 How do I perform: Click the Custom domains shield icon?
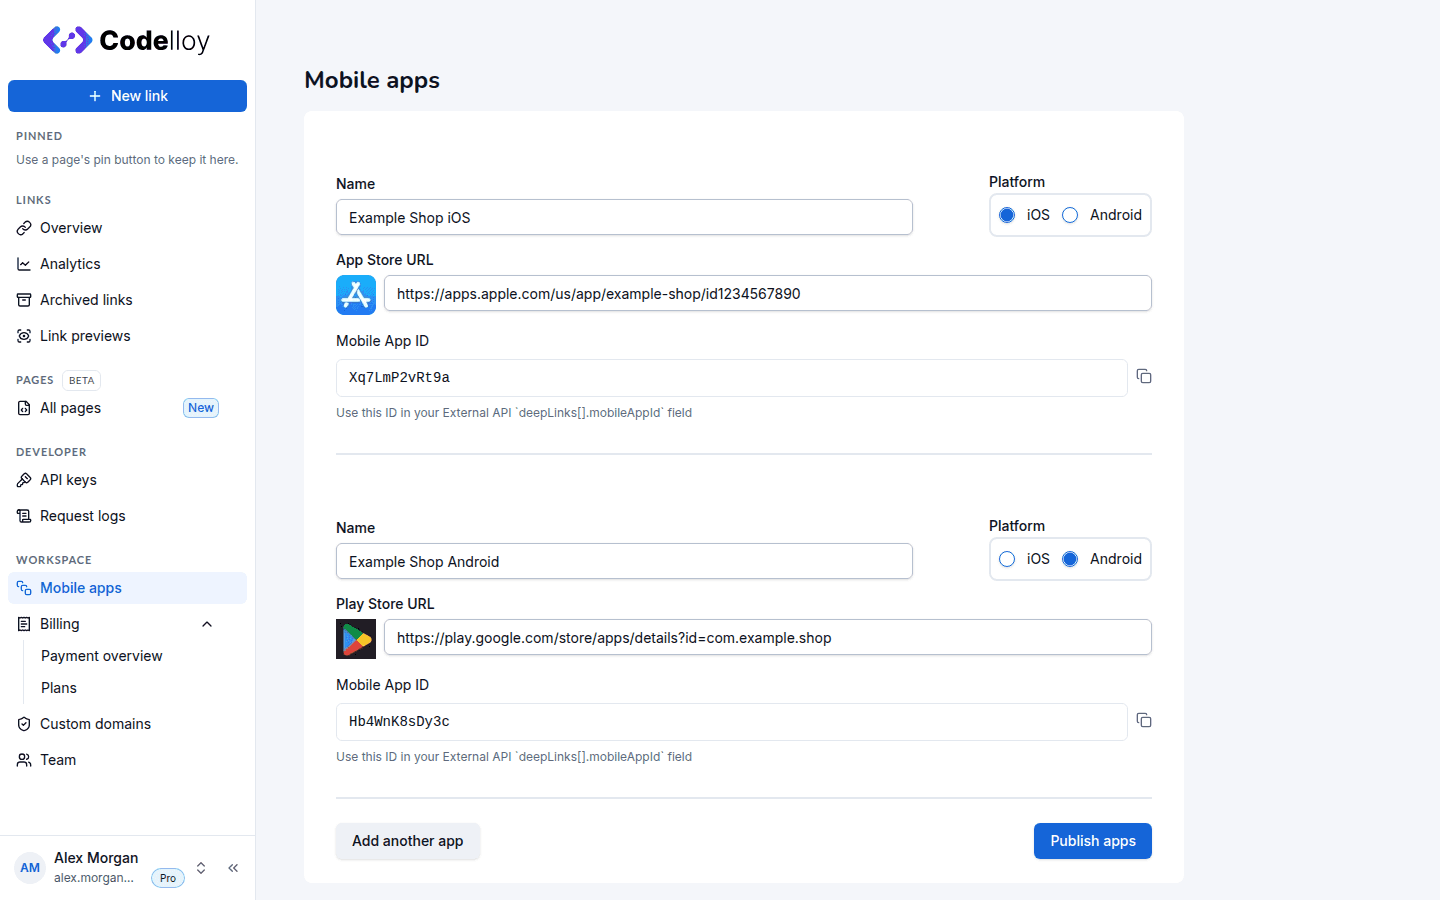tap(24, 724)
